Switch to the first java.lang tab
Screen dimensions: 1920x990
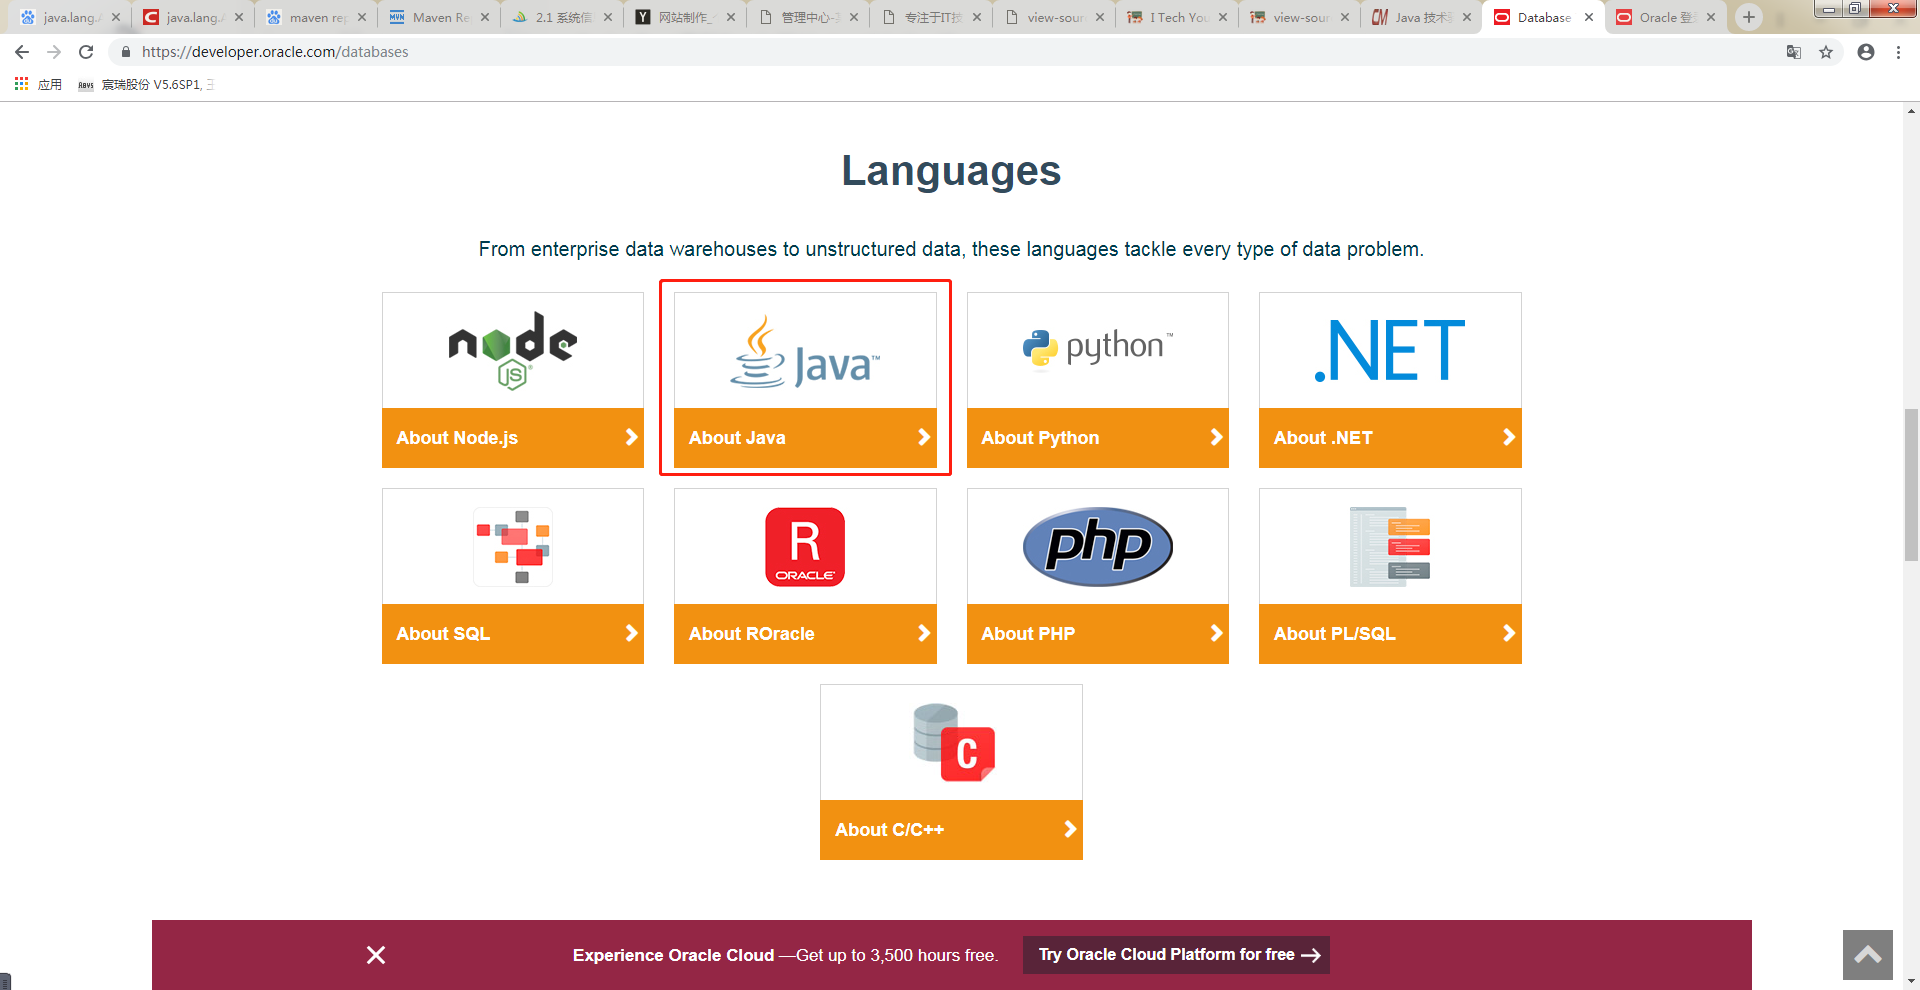[68, 17]
